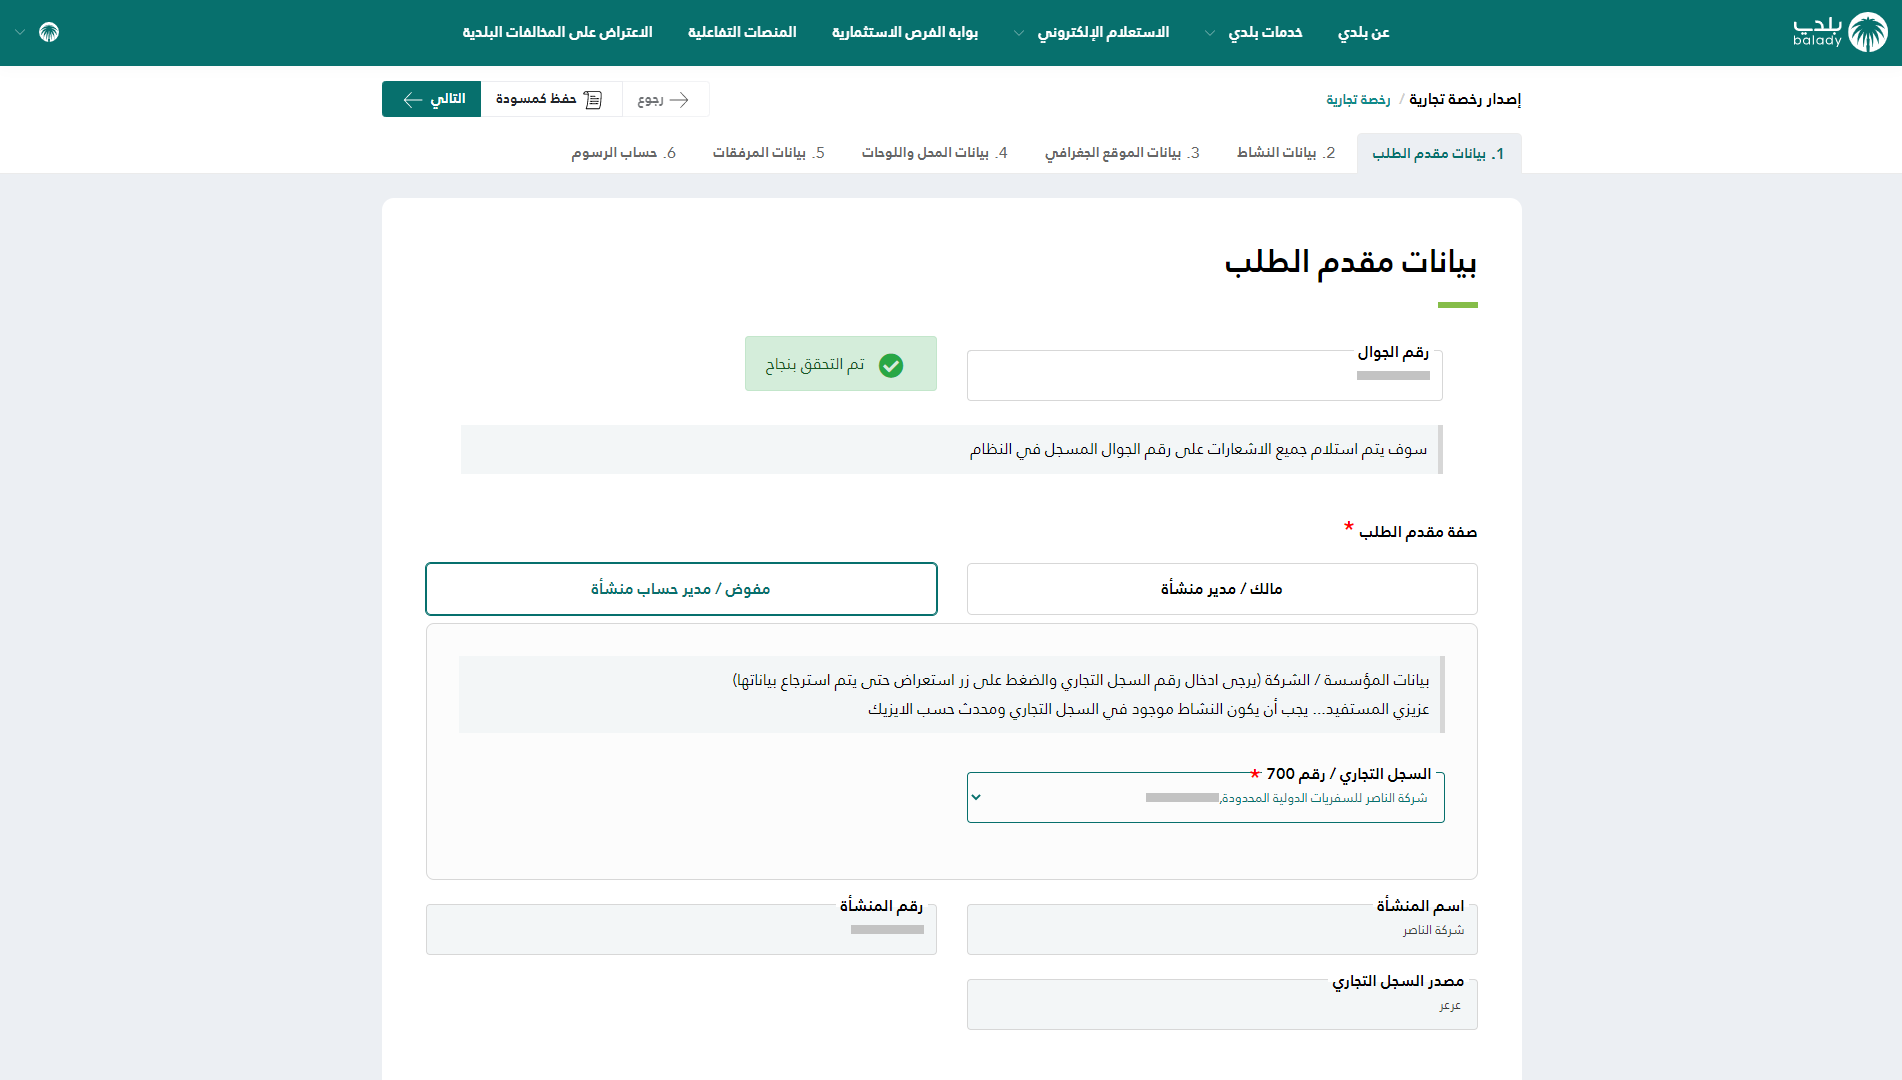Switch to بيانات النشاط tab
The width and height of the screenshot is (1902, 1080).
[1285, 153]
